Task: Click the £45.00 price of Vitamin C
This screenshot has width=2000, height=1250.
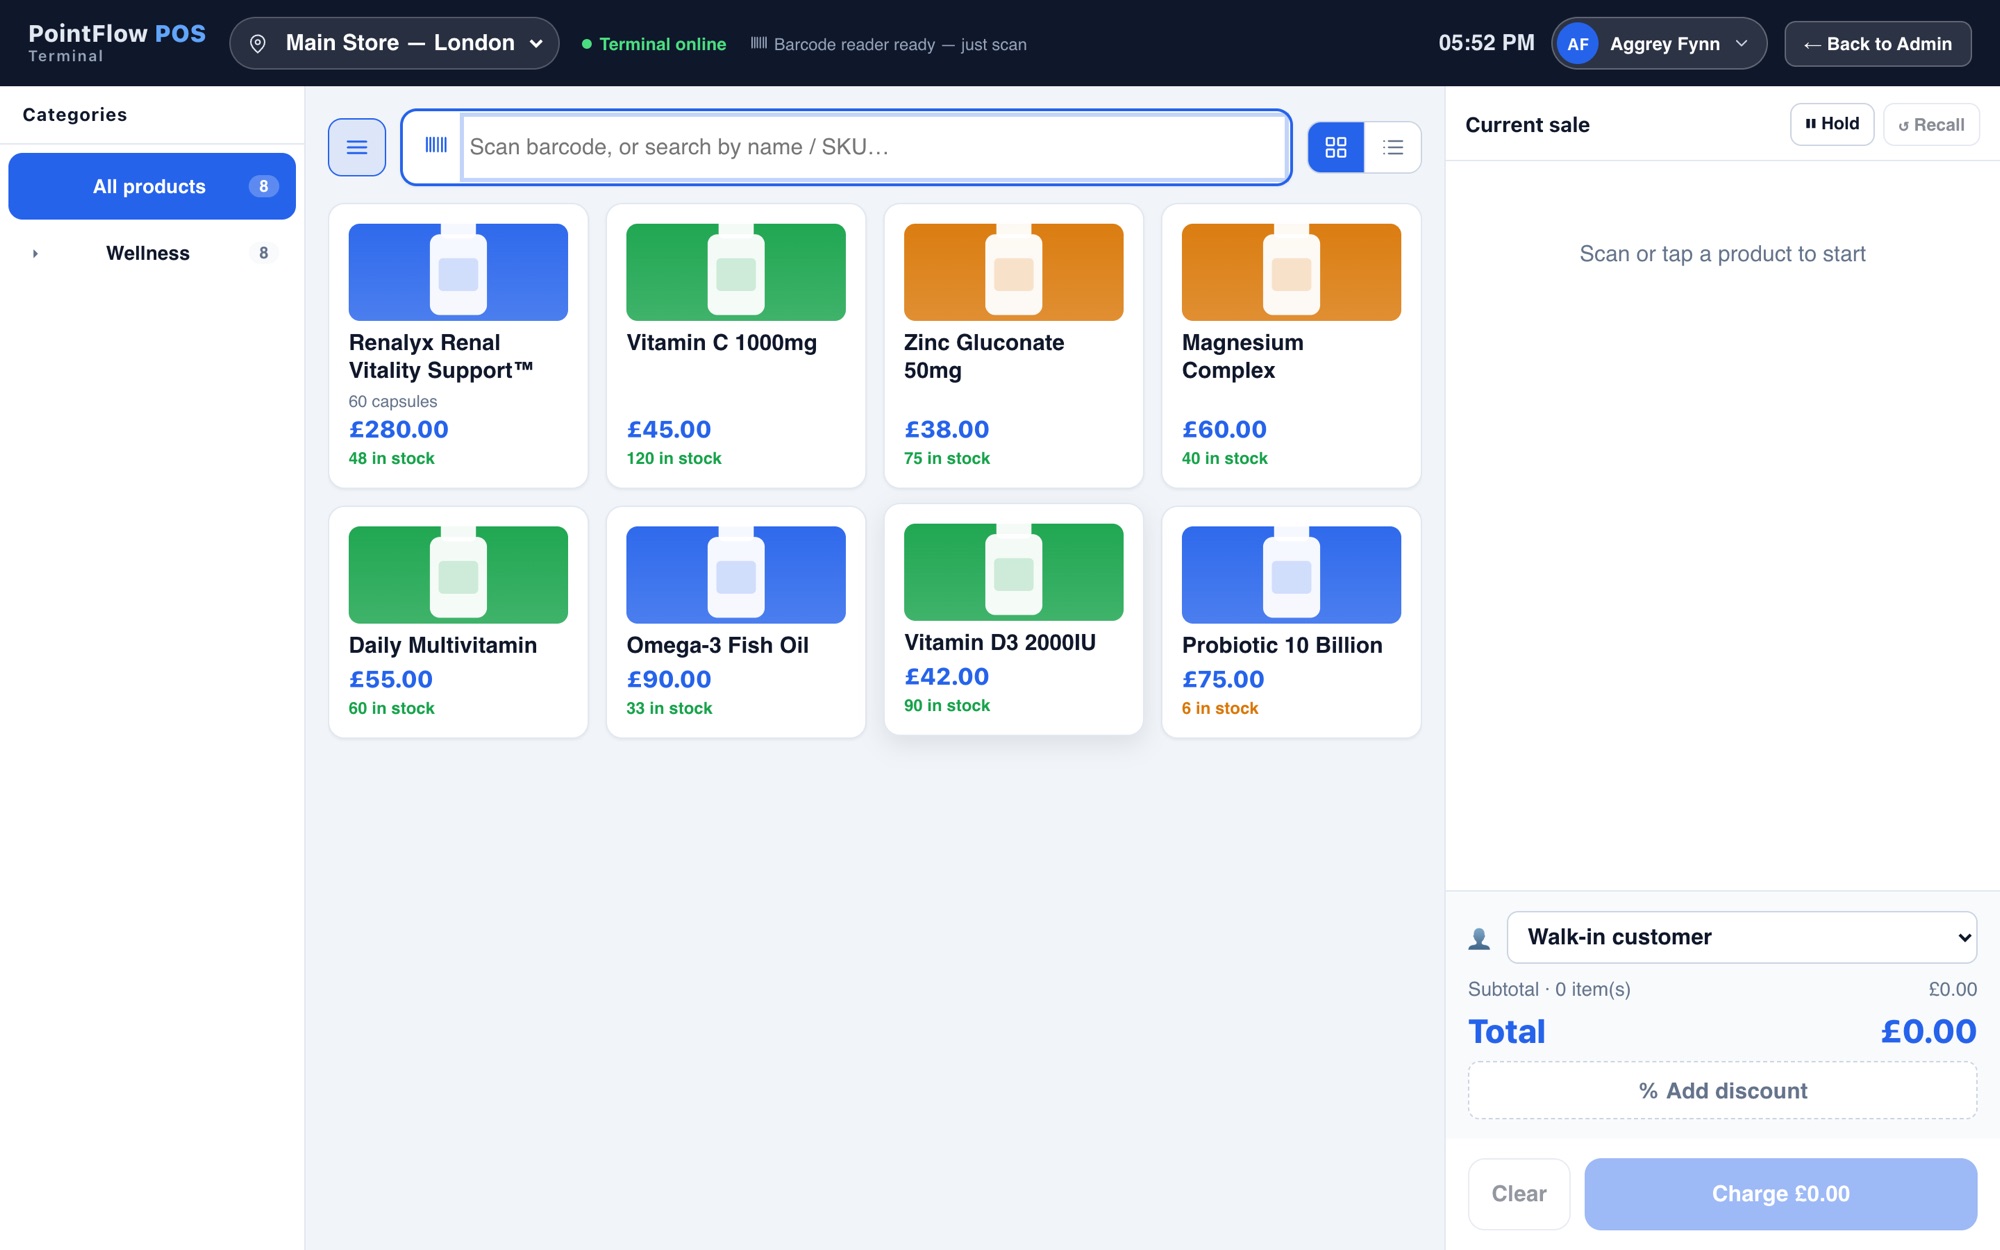Action: coord(669,429)
